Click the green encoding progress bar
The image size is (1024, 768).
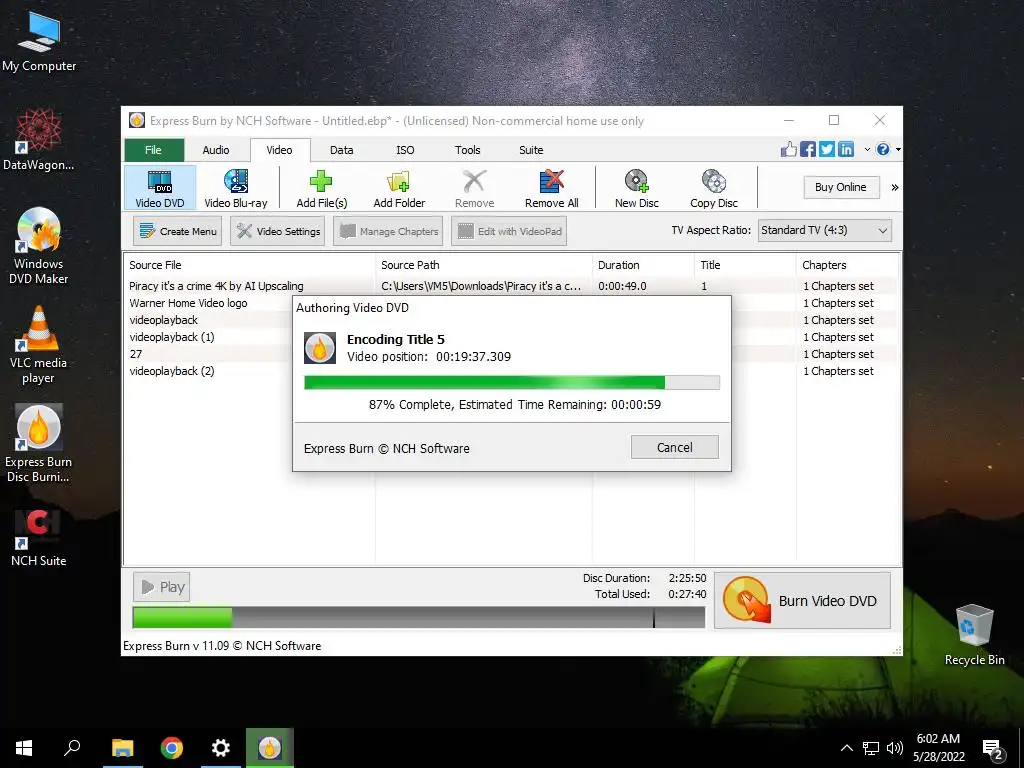click(x=512, y=382)
